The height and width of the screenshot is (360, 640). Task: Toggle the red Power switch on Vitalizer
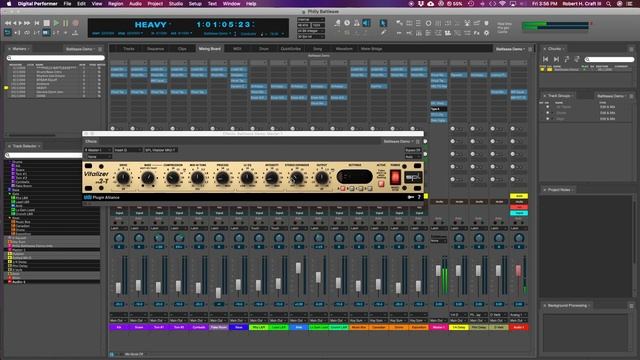coord(395,177)
